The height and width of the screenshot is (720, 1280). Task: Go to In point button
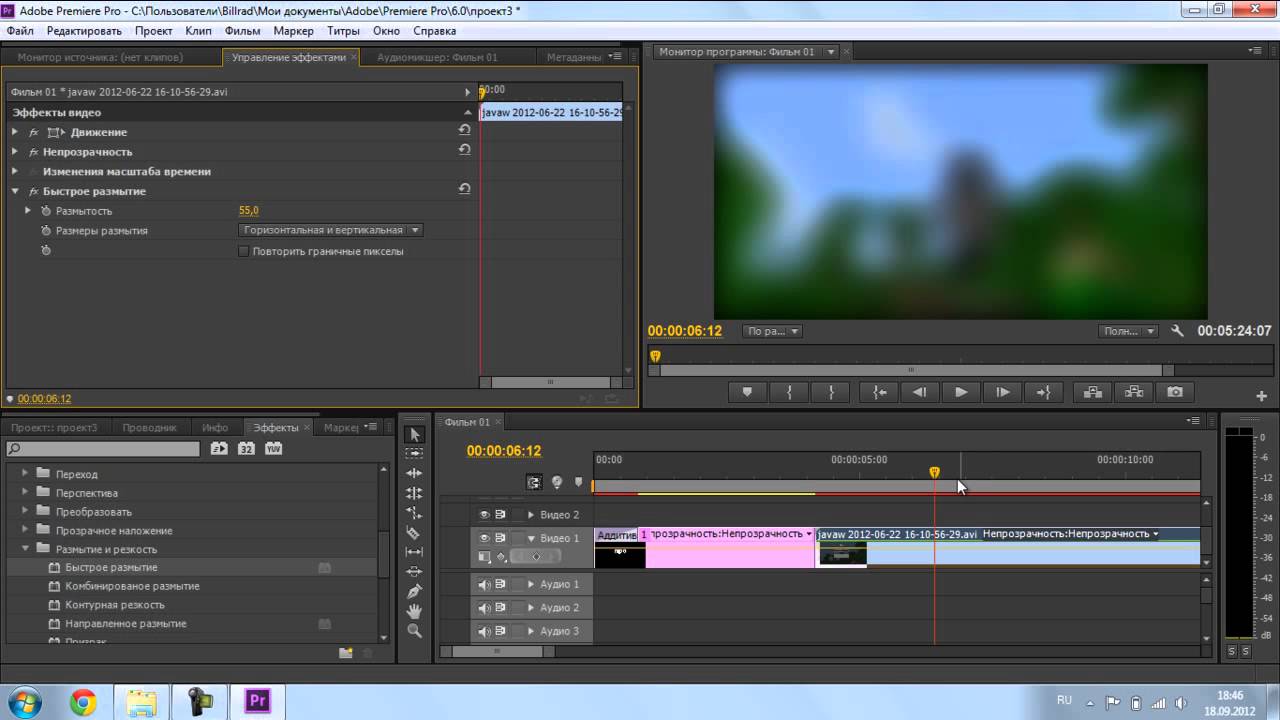tap(879, 392)
